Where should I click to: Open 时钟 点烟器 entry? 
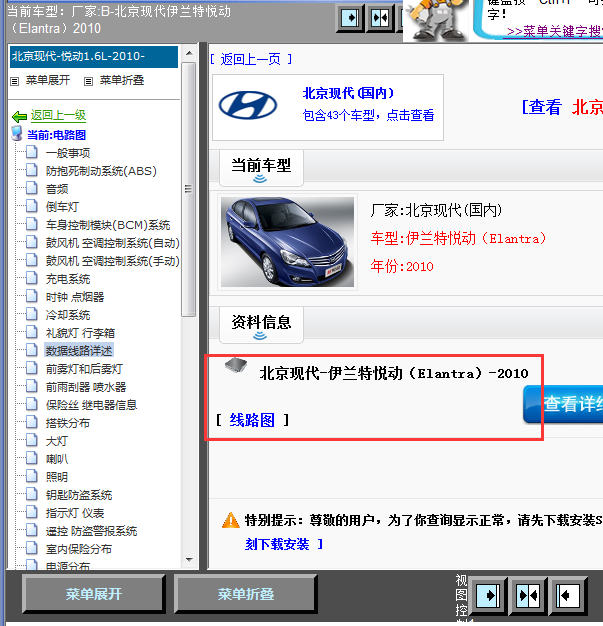[x=75, y=297]
